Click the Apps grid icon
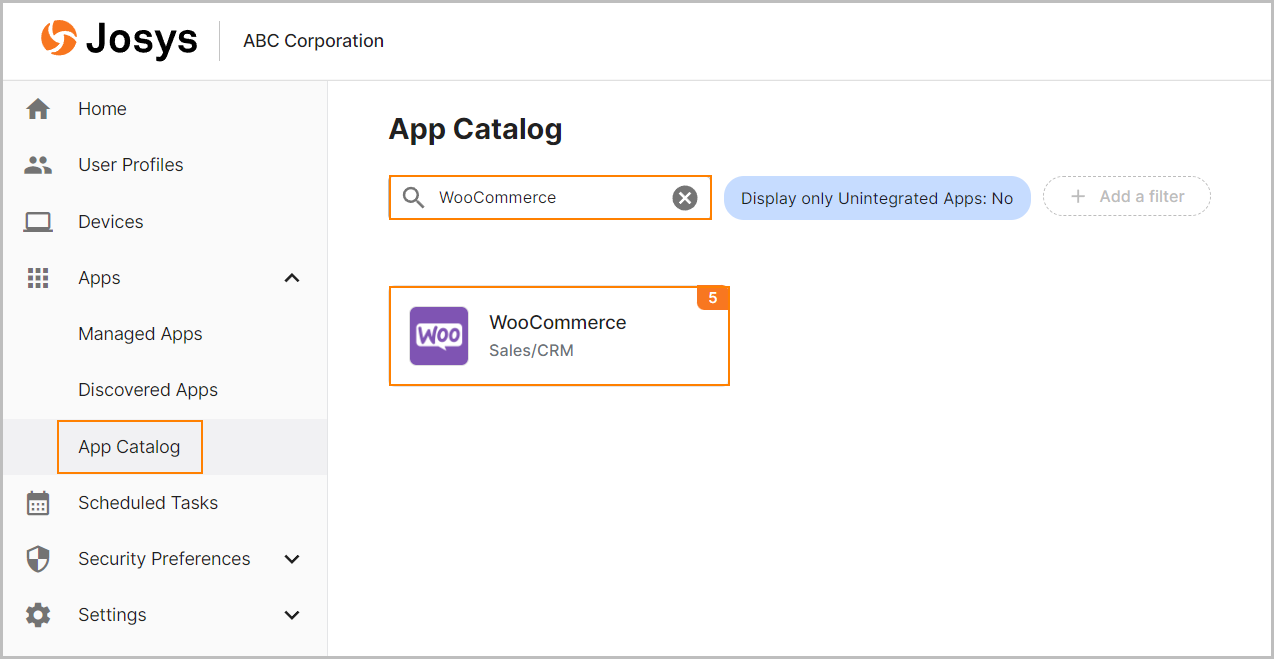The image size is (1274, 659). coord(38,278)
